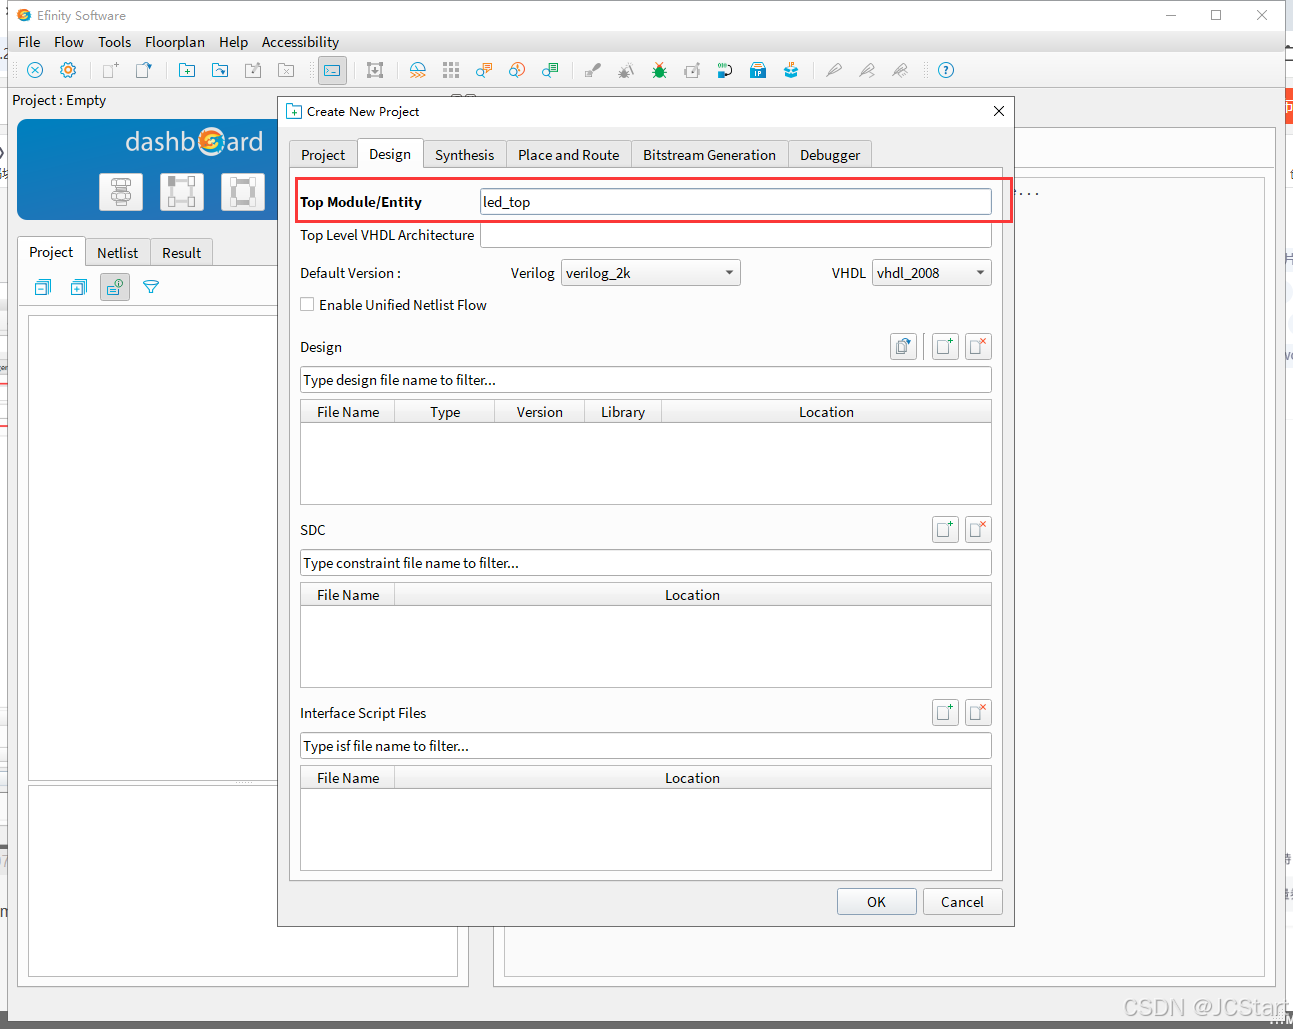This screenshot has width=1293, height=1029.
Task: Click the collapse all icon in Project pane
Action: pos(42,287)
